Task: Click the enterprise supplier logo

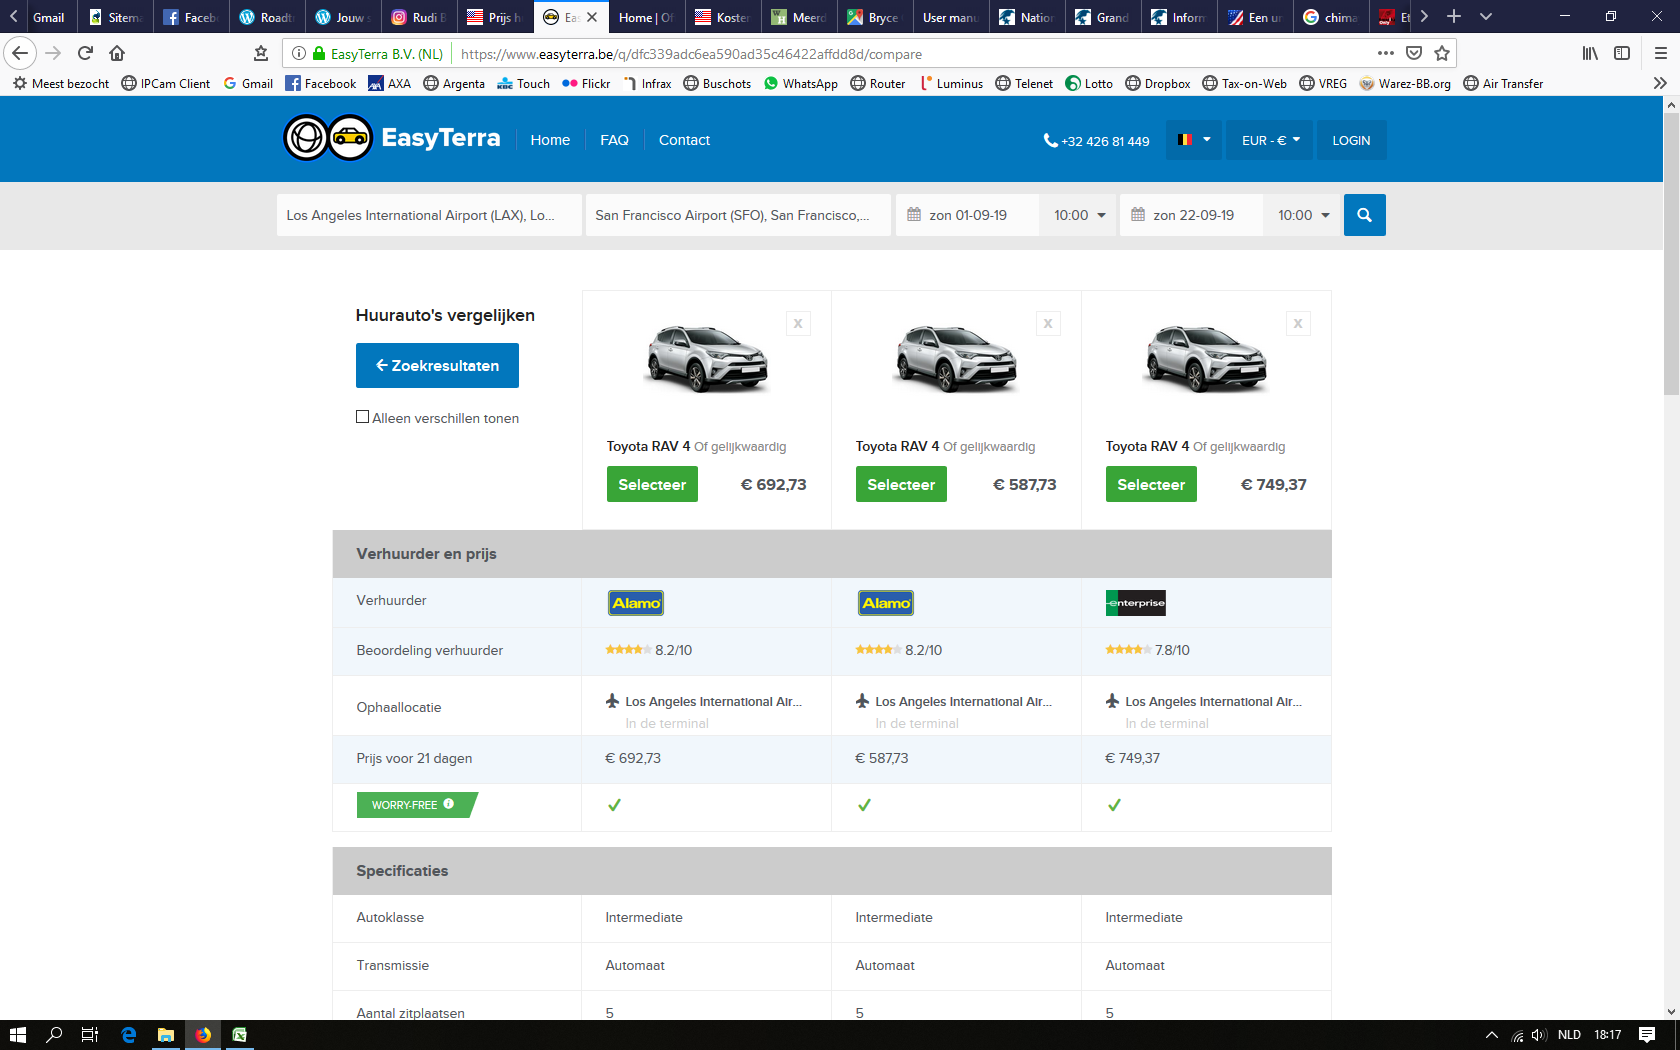Action: point(1136,603)
